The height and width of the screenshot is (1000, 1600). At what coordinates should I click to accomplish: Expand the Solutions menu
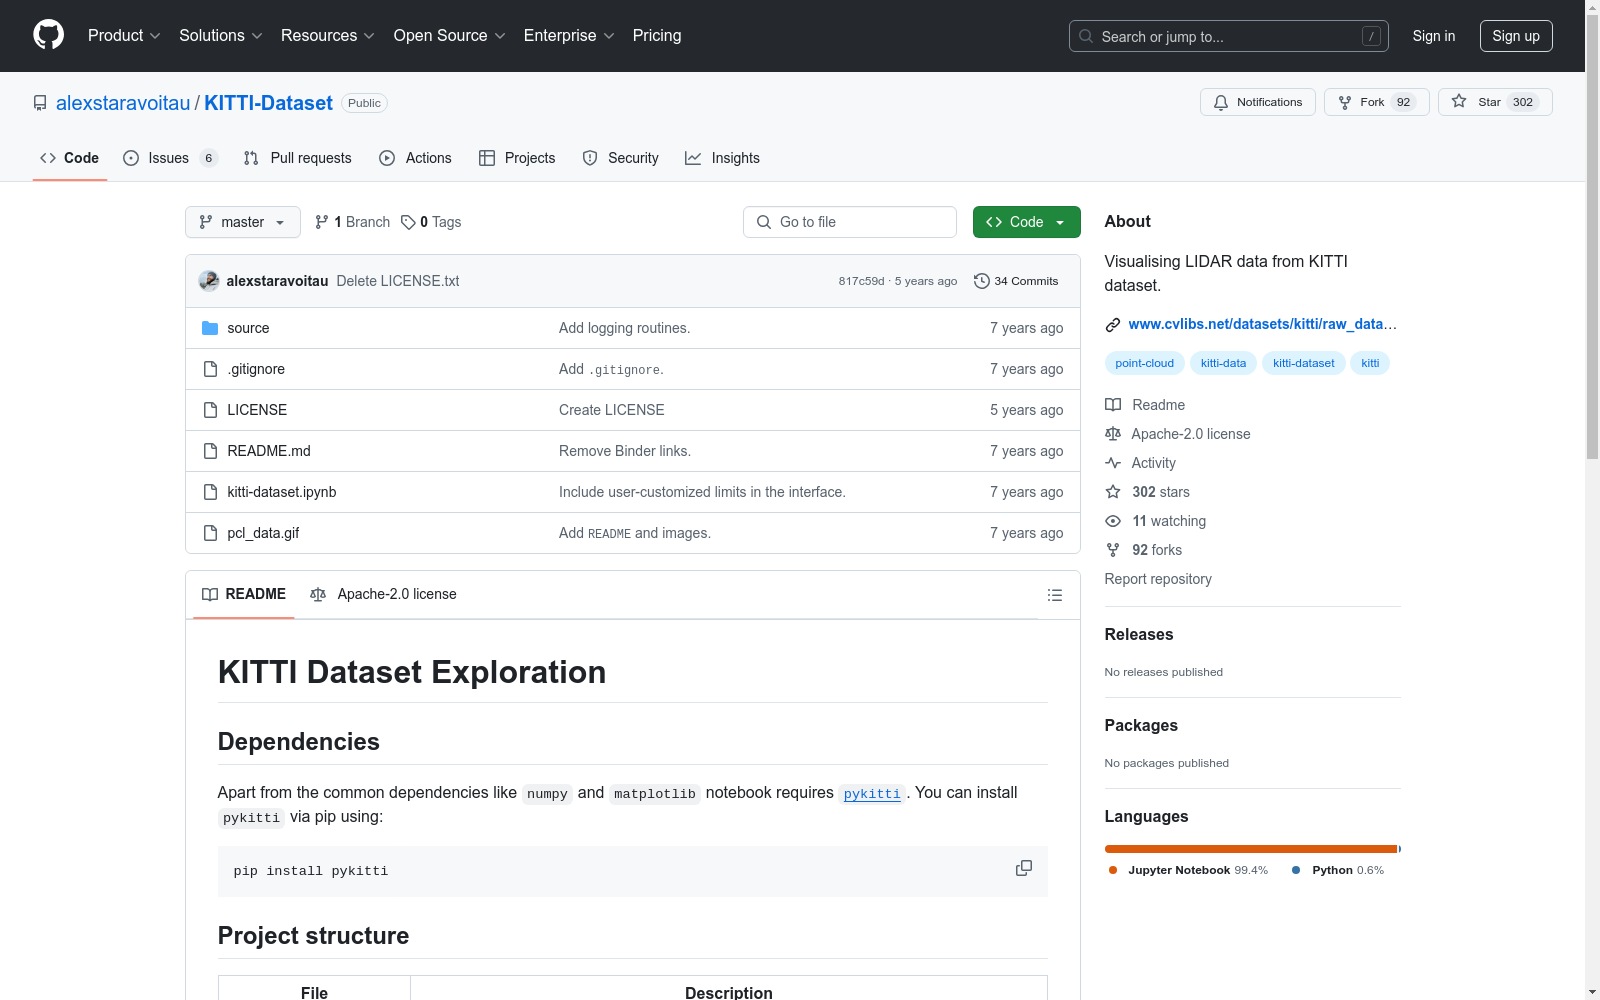point(221,36)
